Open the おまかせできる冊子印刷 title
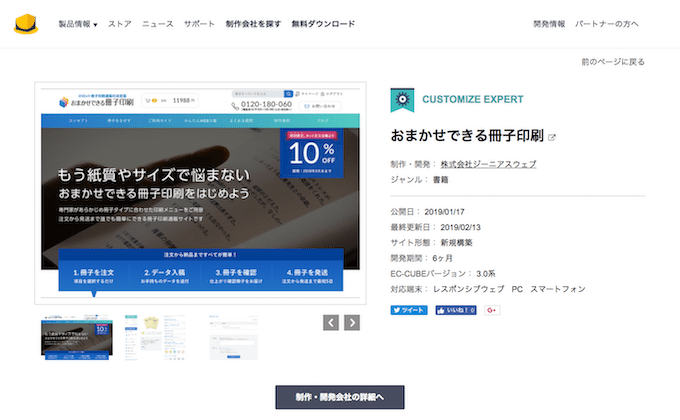Screen dimensions: 680x420 tap(467, 136)
